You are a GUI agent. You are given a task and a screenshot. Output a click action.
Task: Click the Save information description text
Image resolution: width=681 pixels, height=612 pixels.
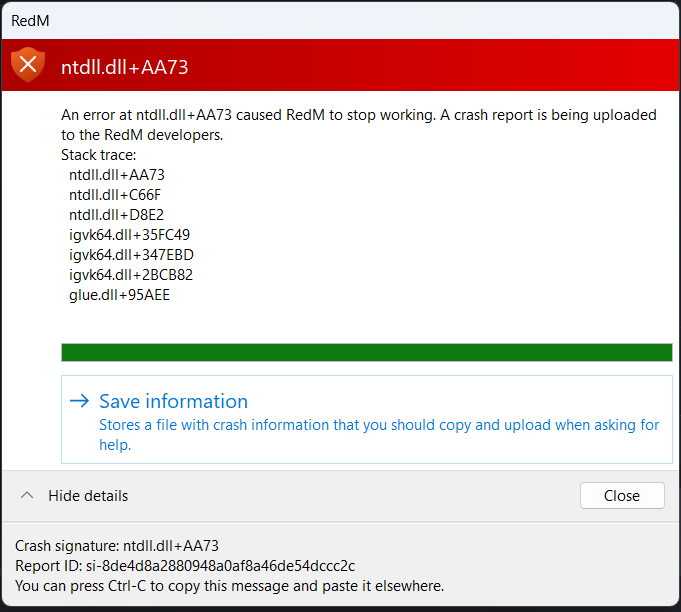(x=378, y=434)
